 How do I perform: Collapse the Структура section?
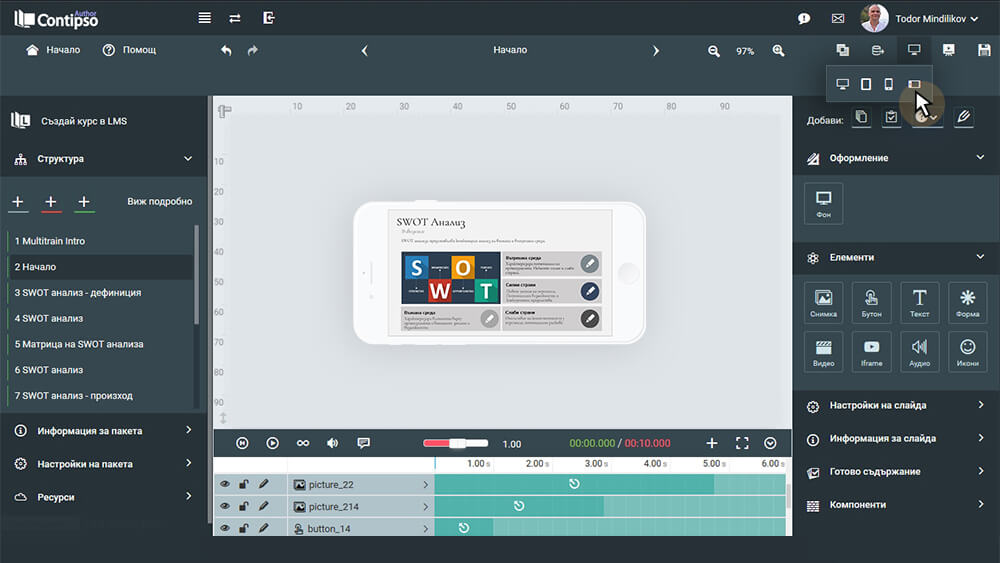pos(188,159)
